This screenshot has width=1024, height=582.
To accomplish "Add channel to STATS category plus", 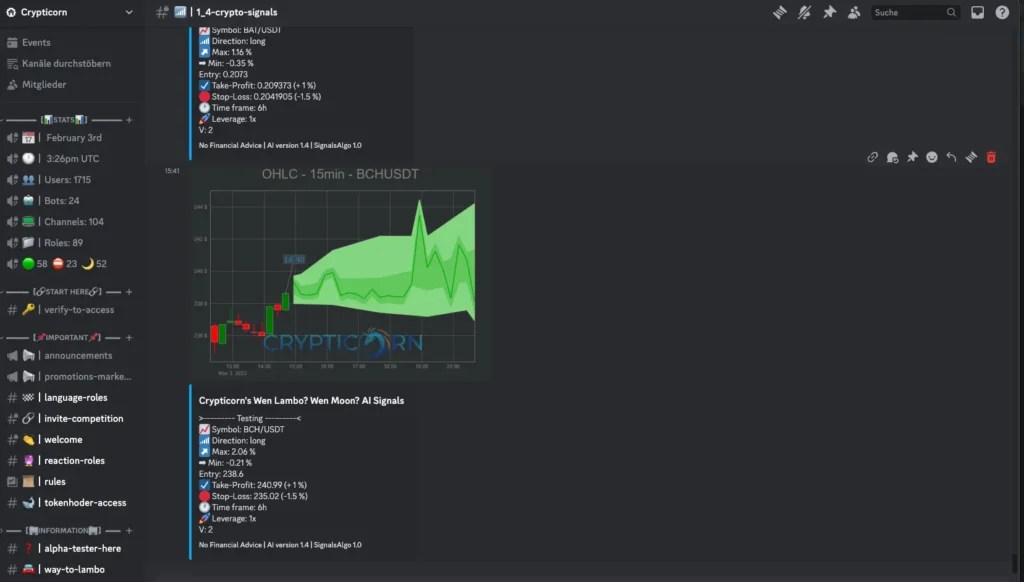I will click(x=129, y=120).
